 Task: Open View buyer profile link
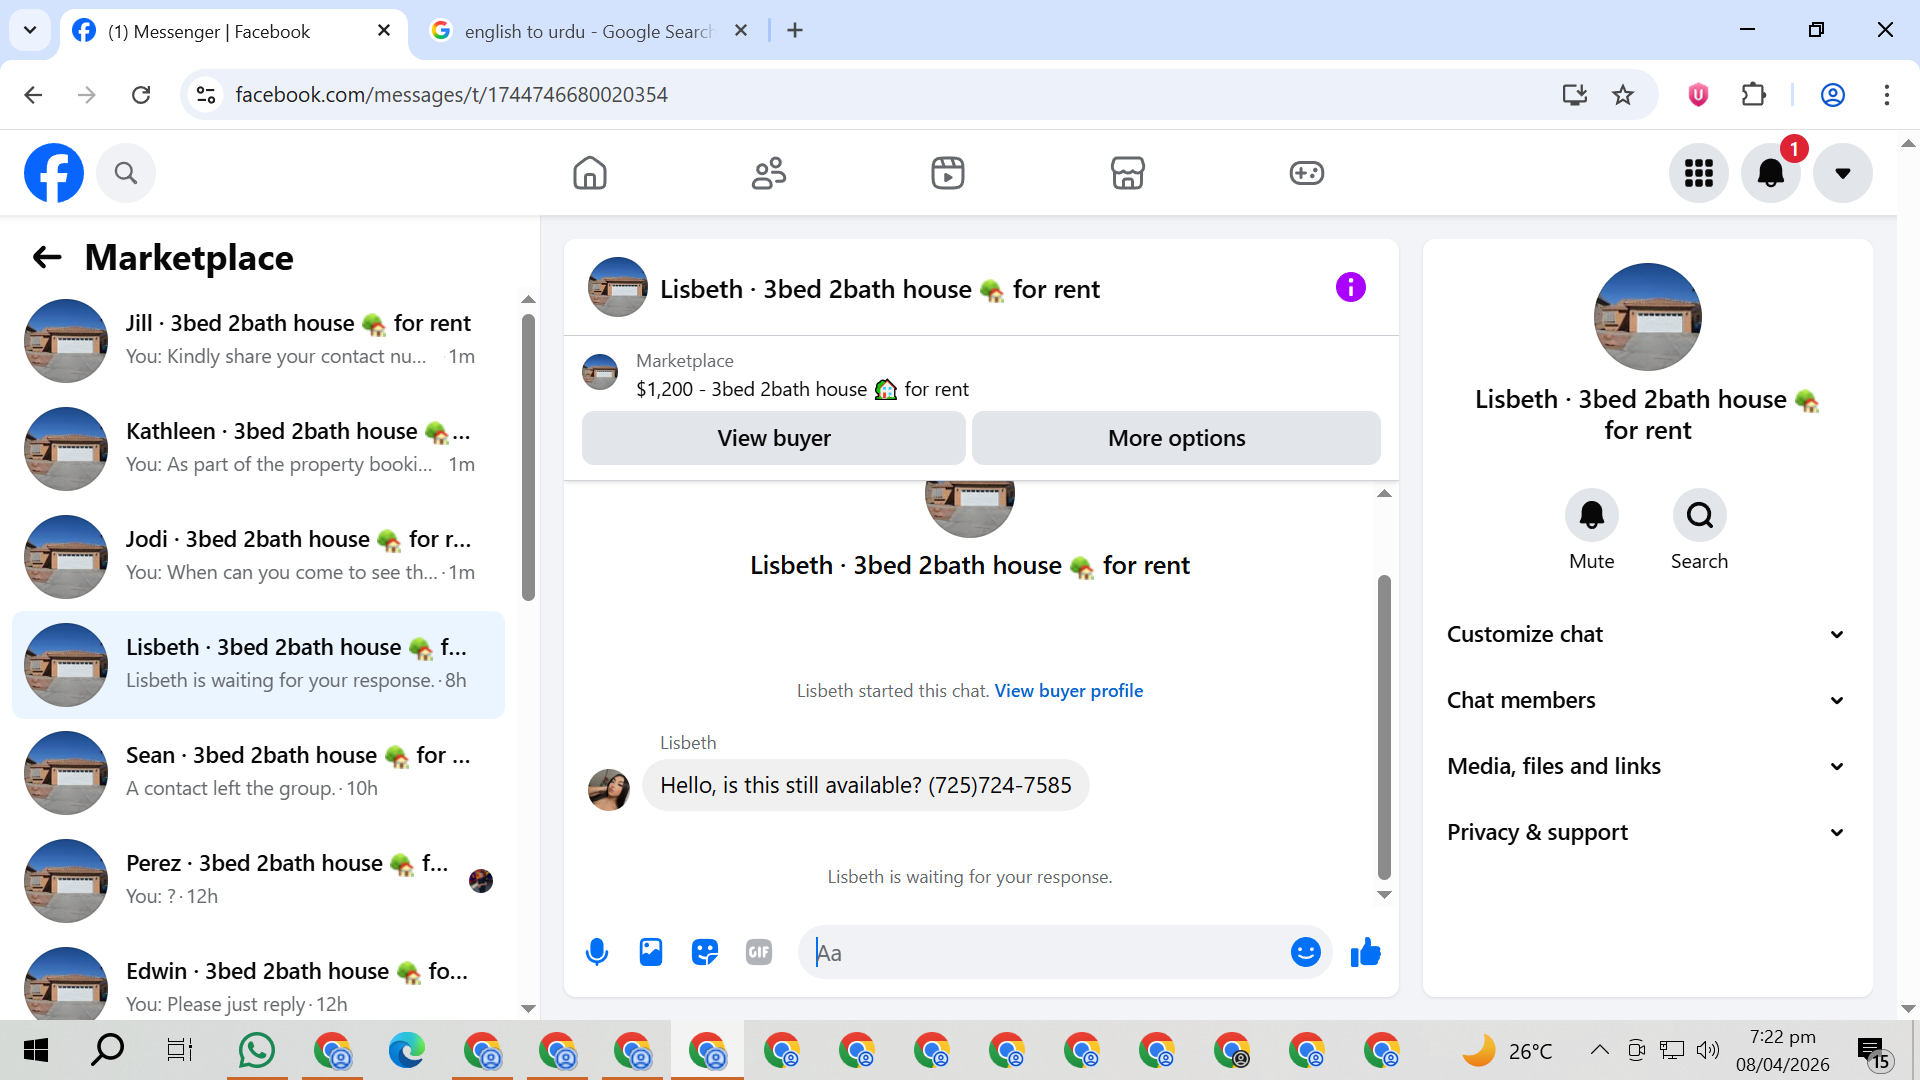click(x=1068, y=691)
